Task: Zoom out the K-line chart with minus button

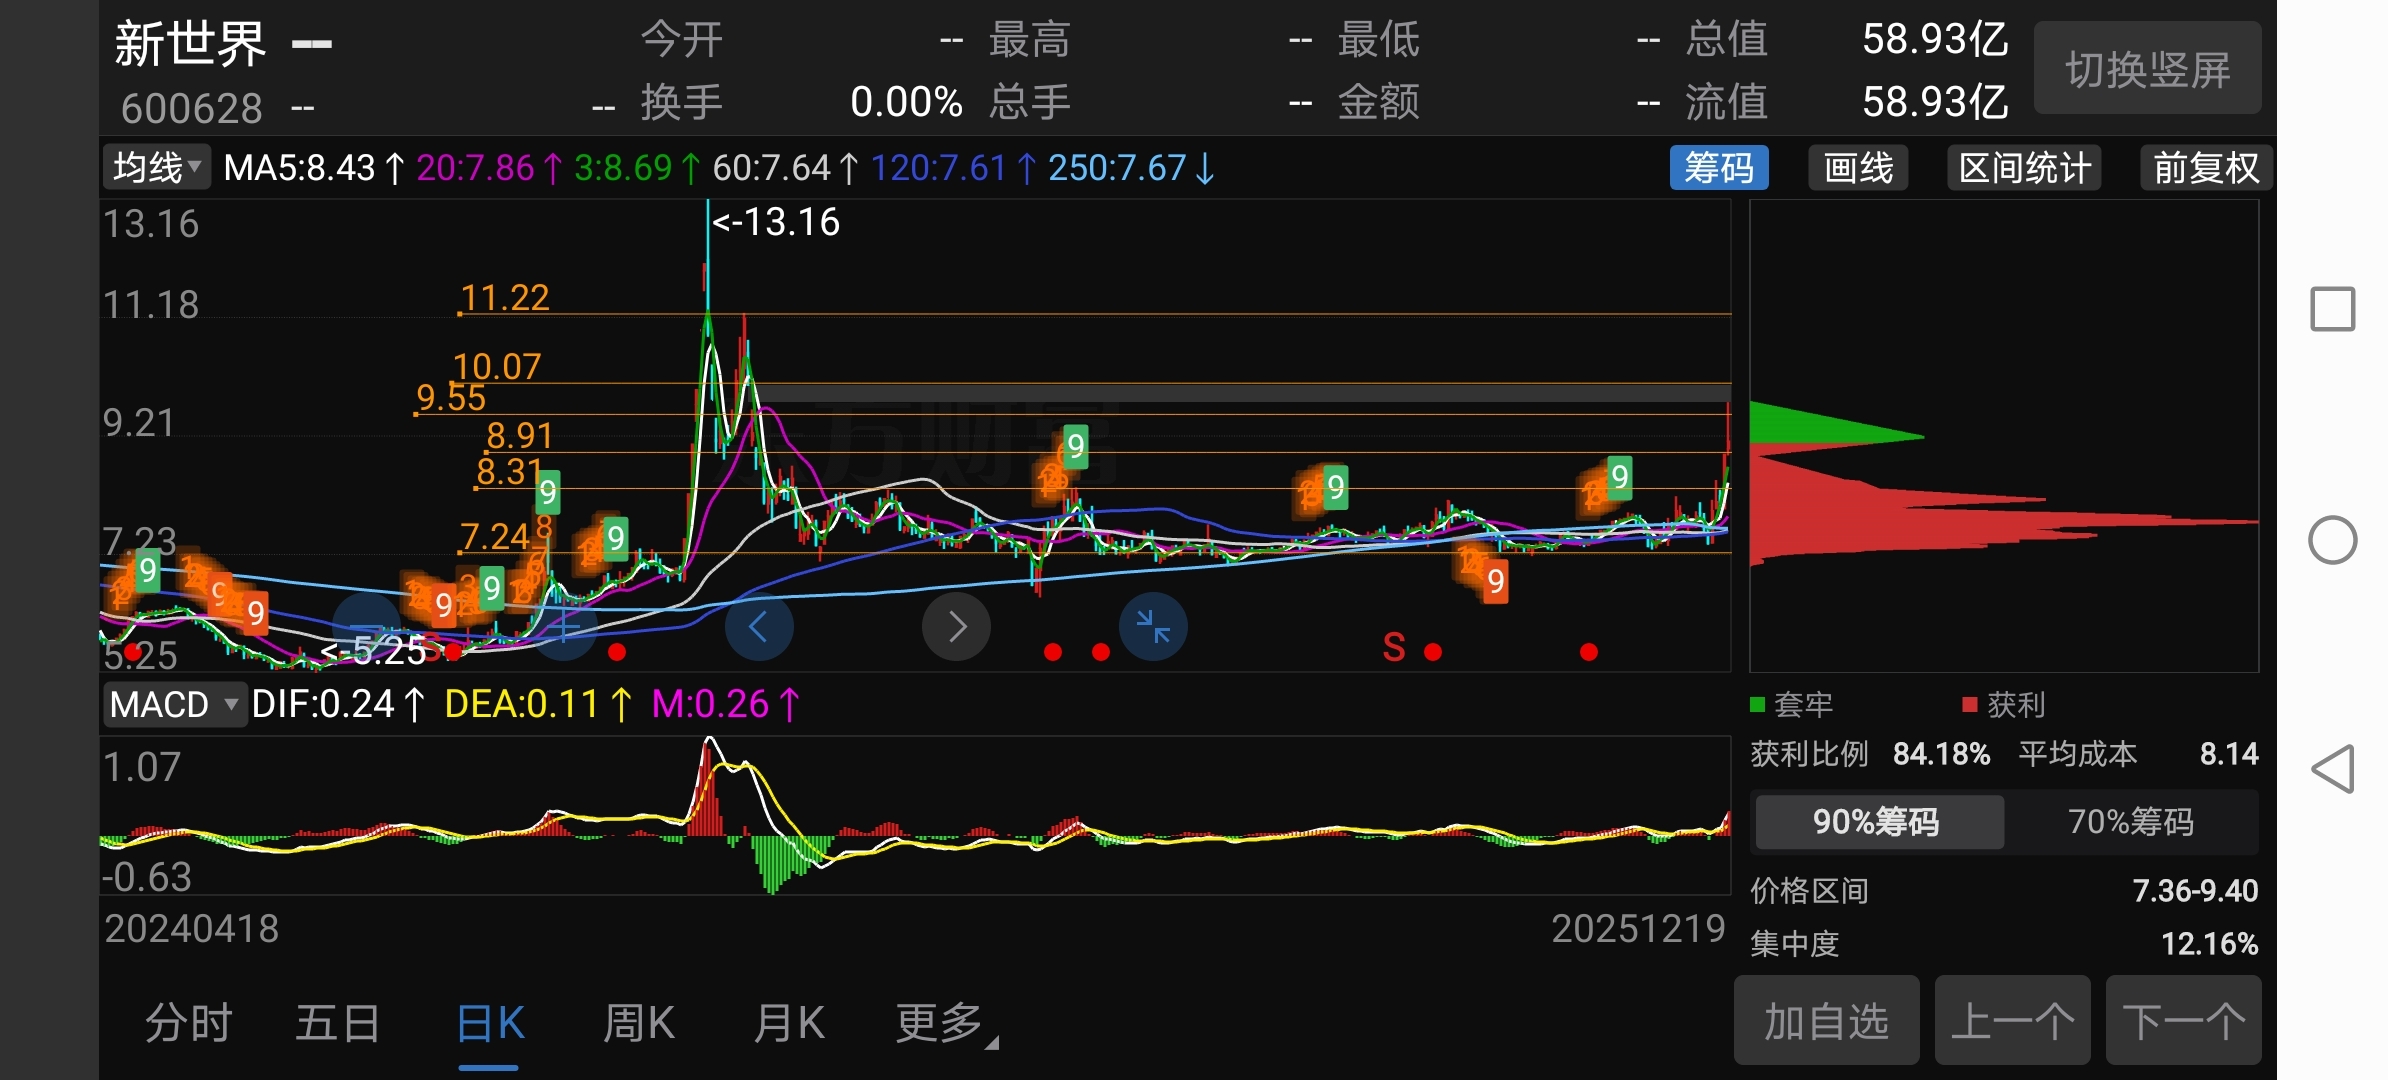Action: [367, 624]
